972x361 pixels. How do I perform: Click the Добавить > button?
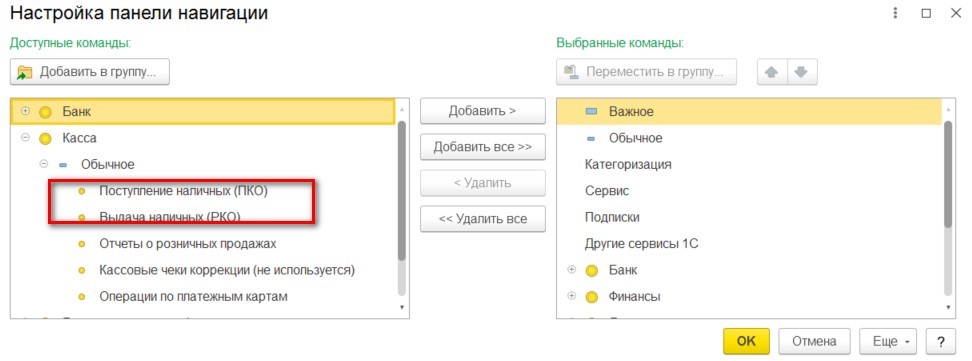click(483, 111)
